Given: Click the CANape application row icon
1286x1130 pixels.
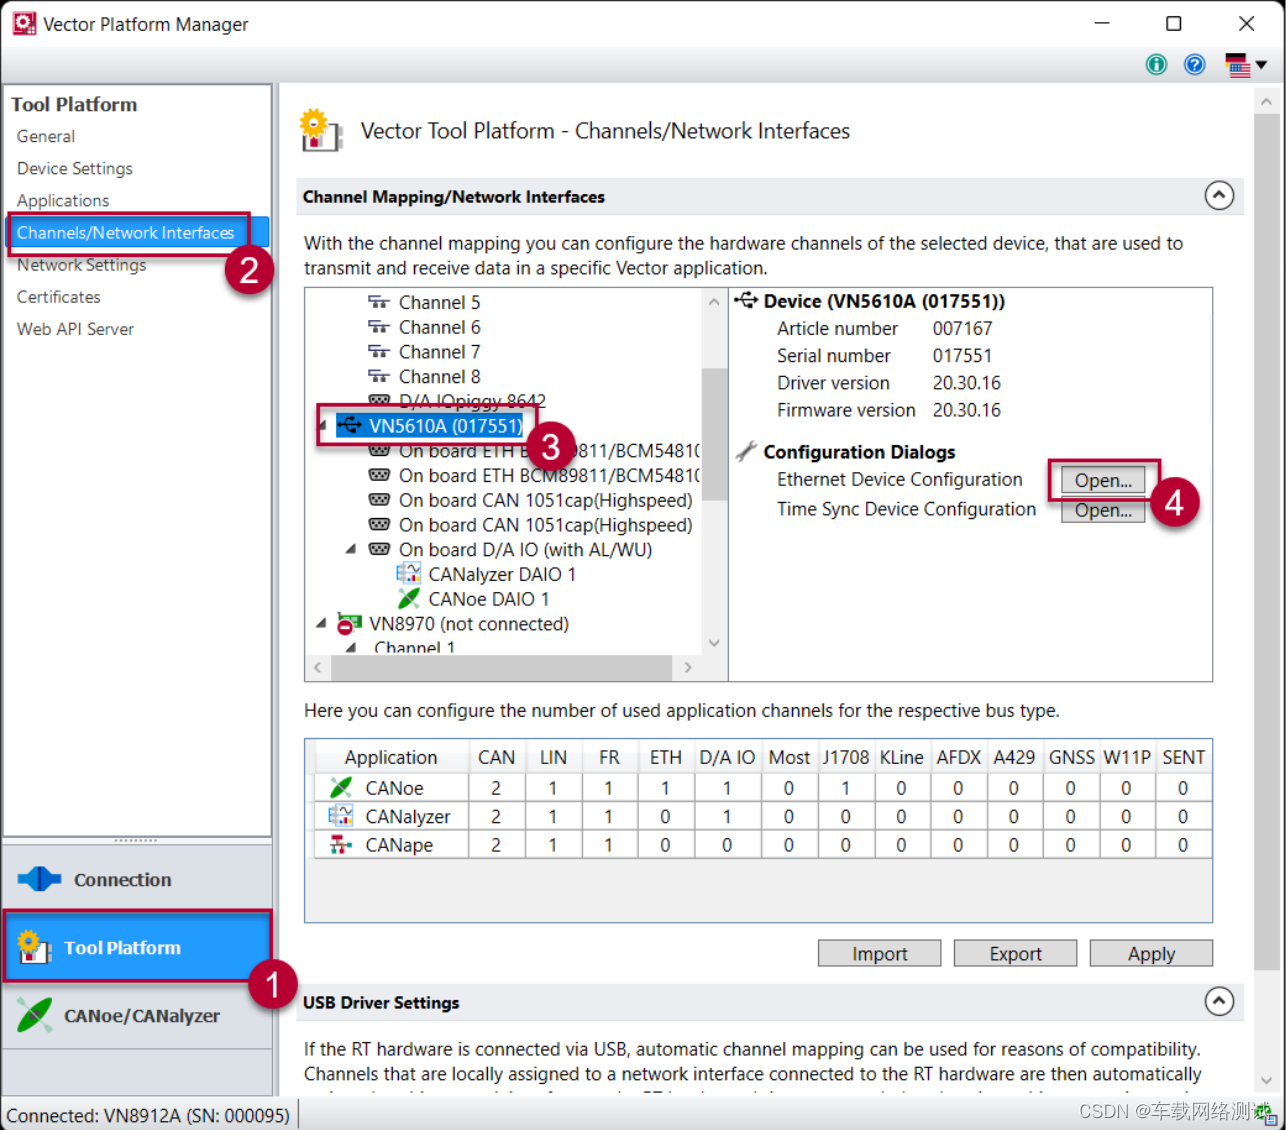Looking at the screenshot, I should [341, 845].
